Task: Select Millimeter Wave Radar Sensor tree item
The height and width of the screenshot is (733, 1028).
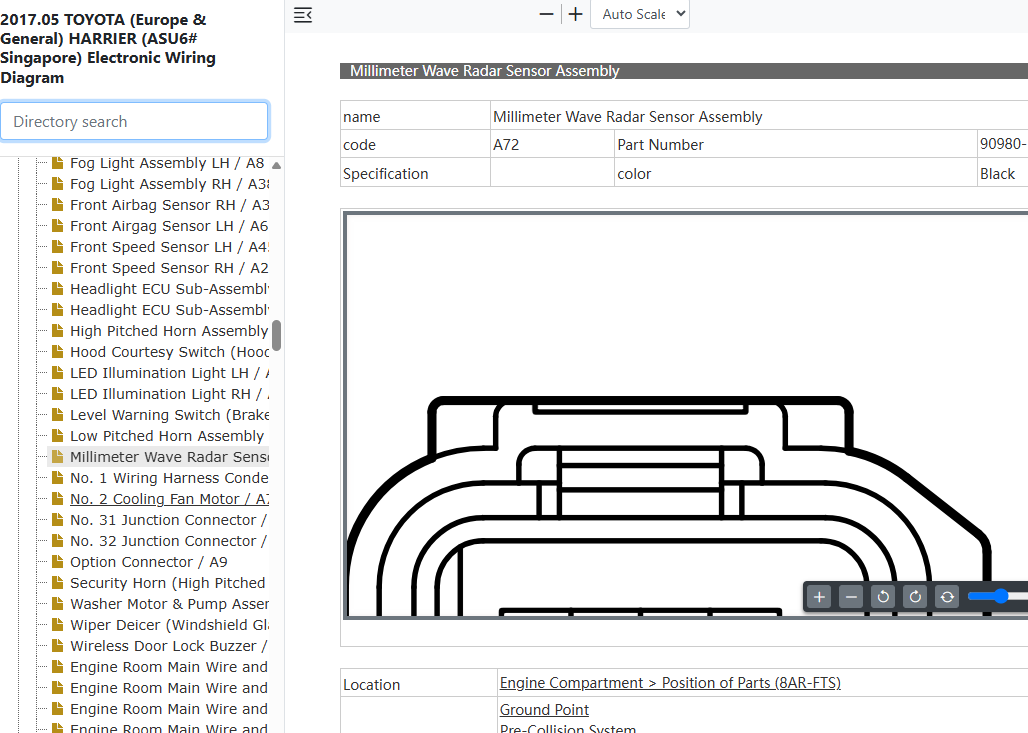Action: coord(169,456)
